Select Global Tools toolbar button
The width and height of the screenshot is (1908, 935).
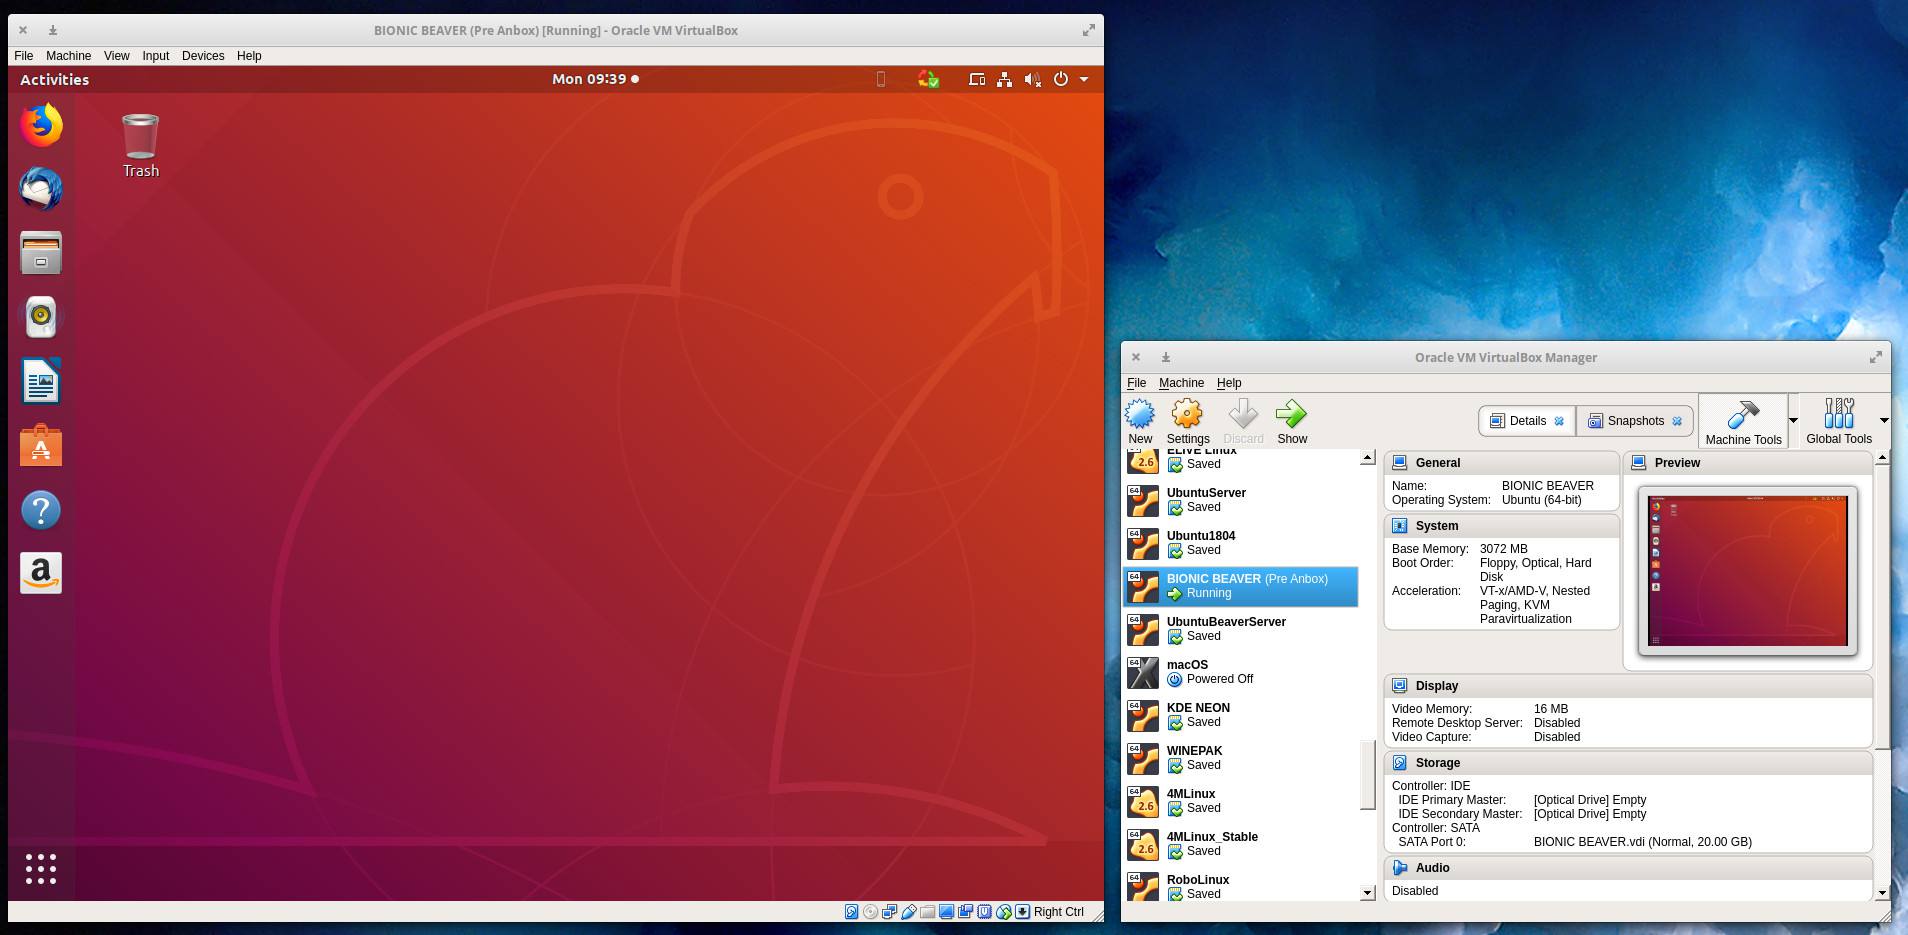(x=1838, y=421)
